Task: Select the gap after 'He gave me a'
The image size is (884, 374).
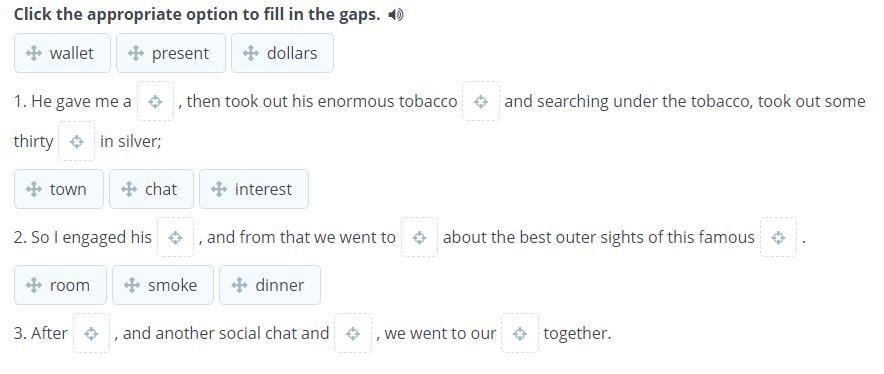Action: [x=156, y=101]
